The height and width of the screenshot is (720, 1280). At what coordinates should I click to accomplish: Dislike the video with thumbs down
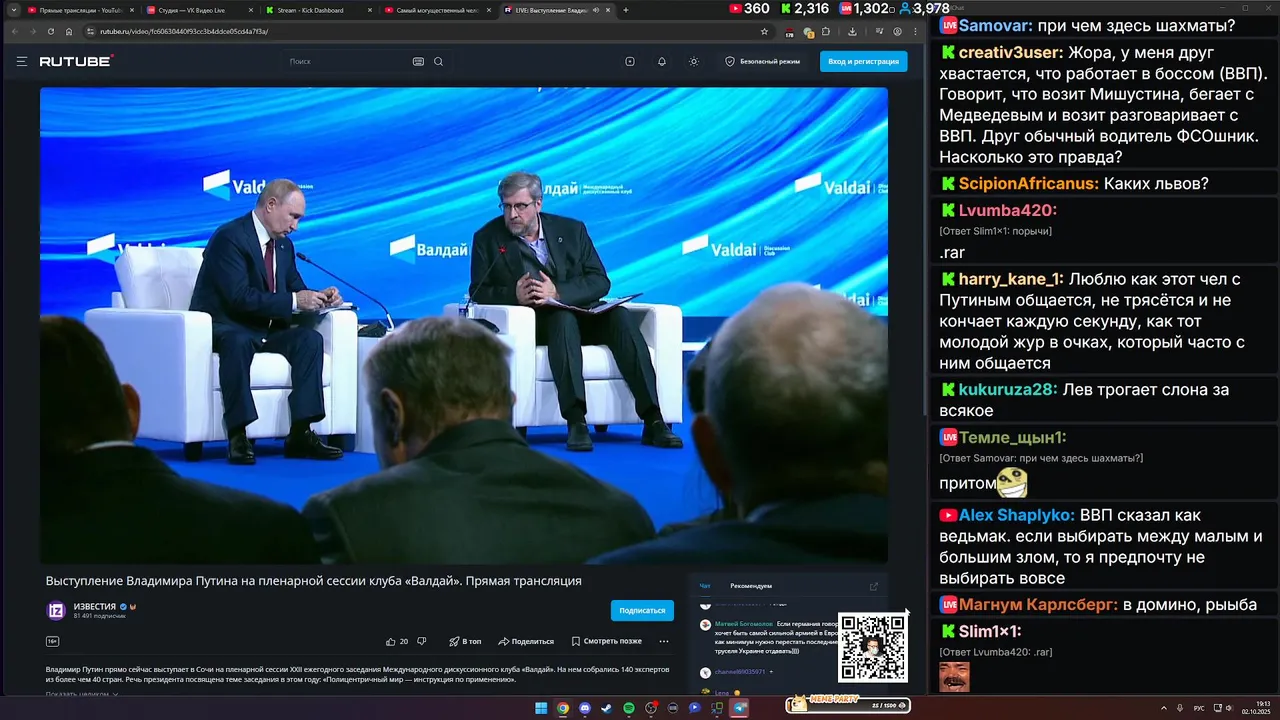click(x=421, y=641)
